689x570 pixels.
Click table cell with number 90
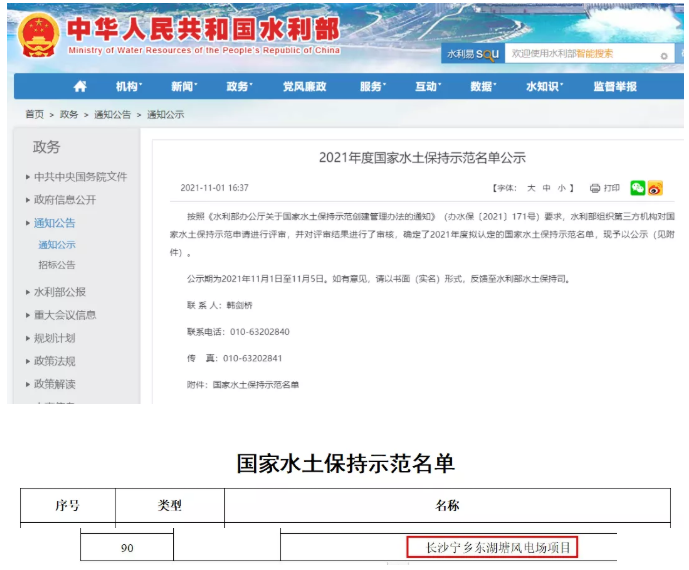click(127, 548)
